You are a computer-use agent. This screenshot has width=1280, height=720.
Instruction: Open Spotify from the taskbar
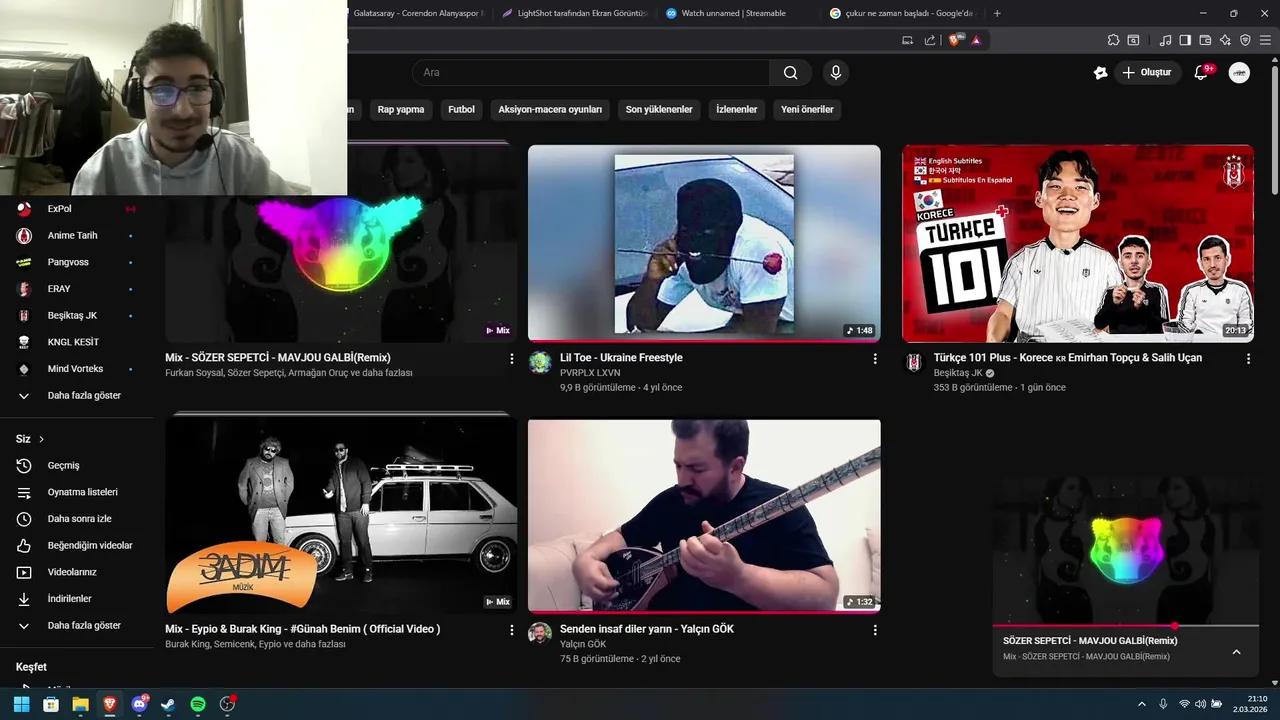coord(198,704)
